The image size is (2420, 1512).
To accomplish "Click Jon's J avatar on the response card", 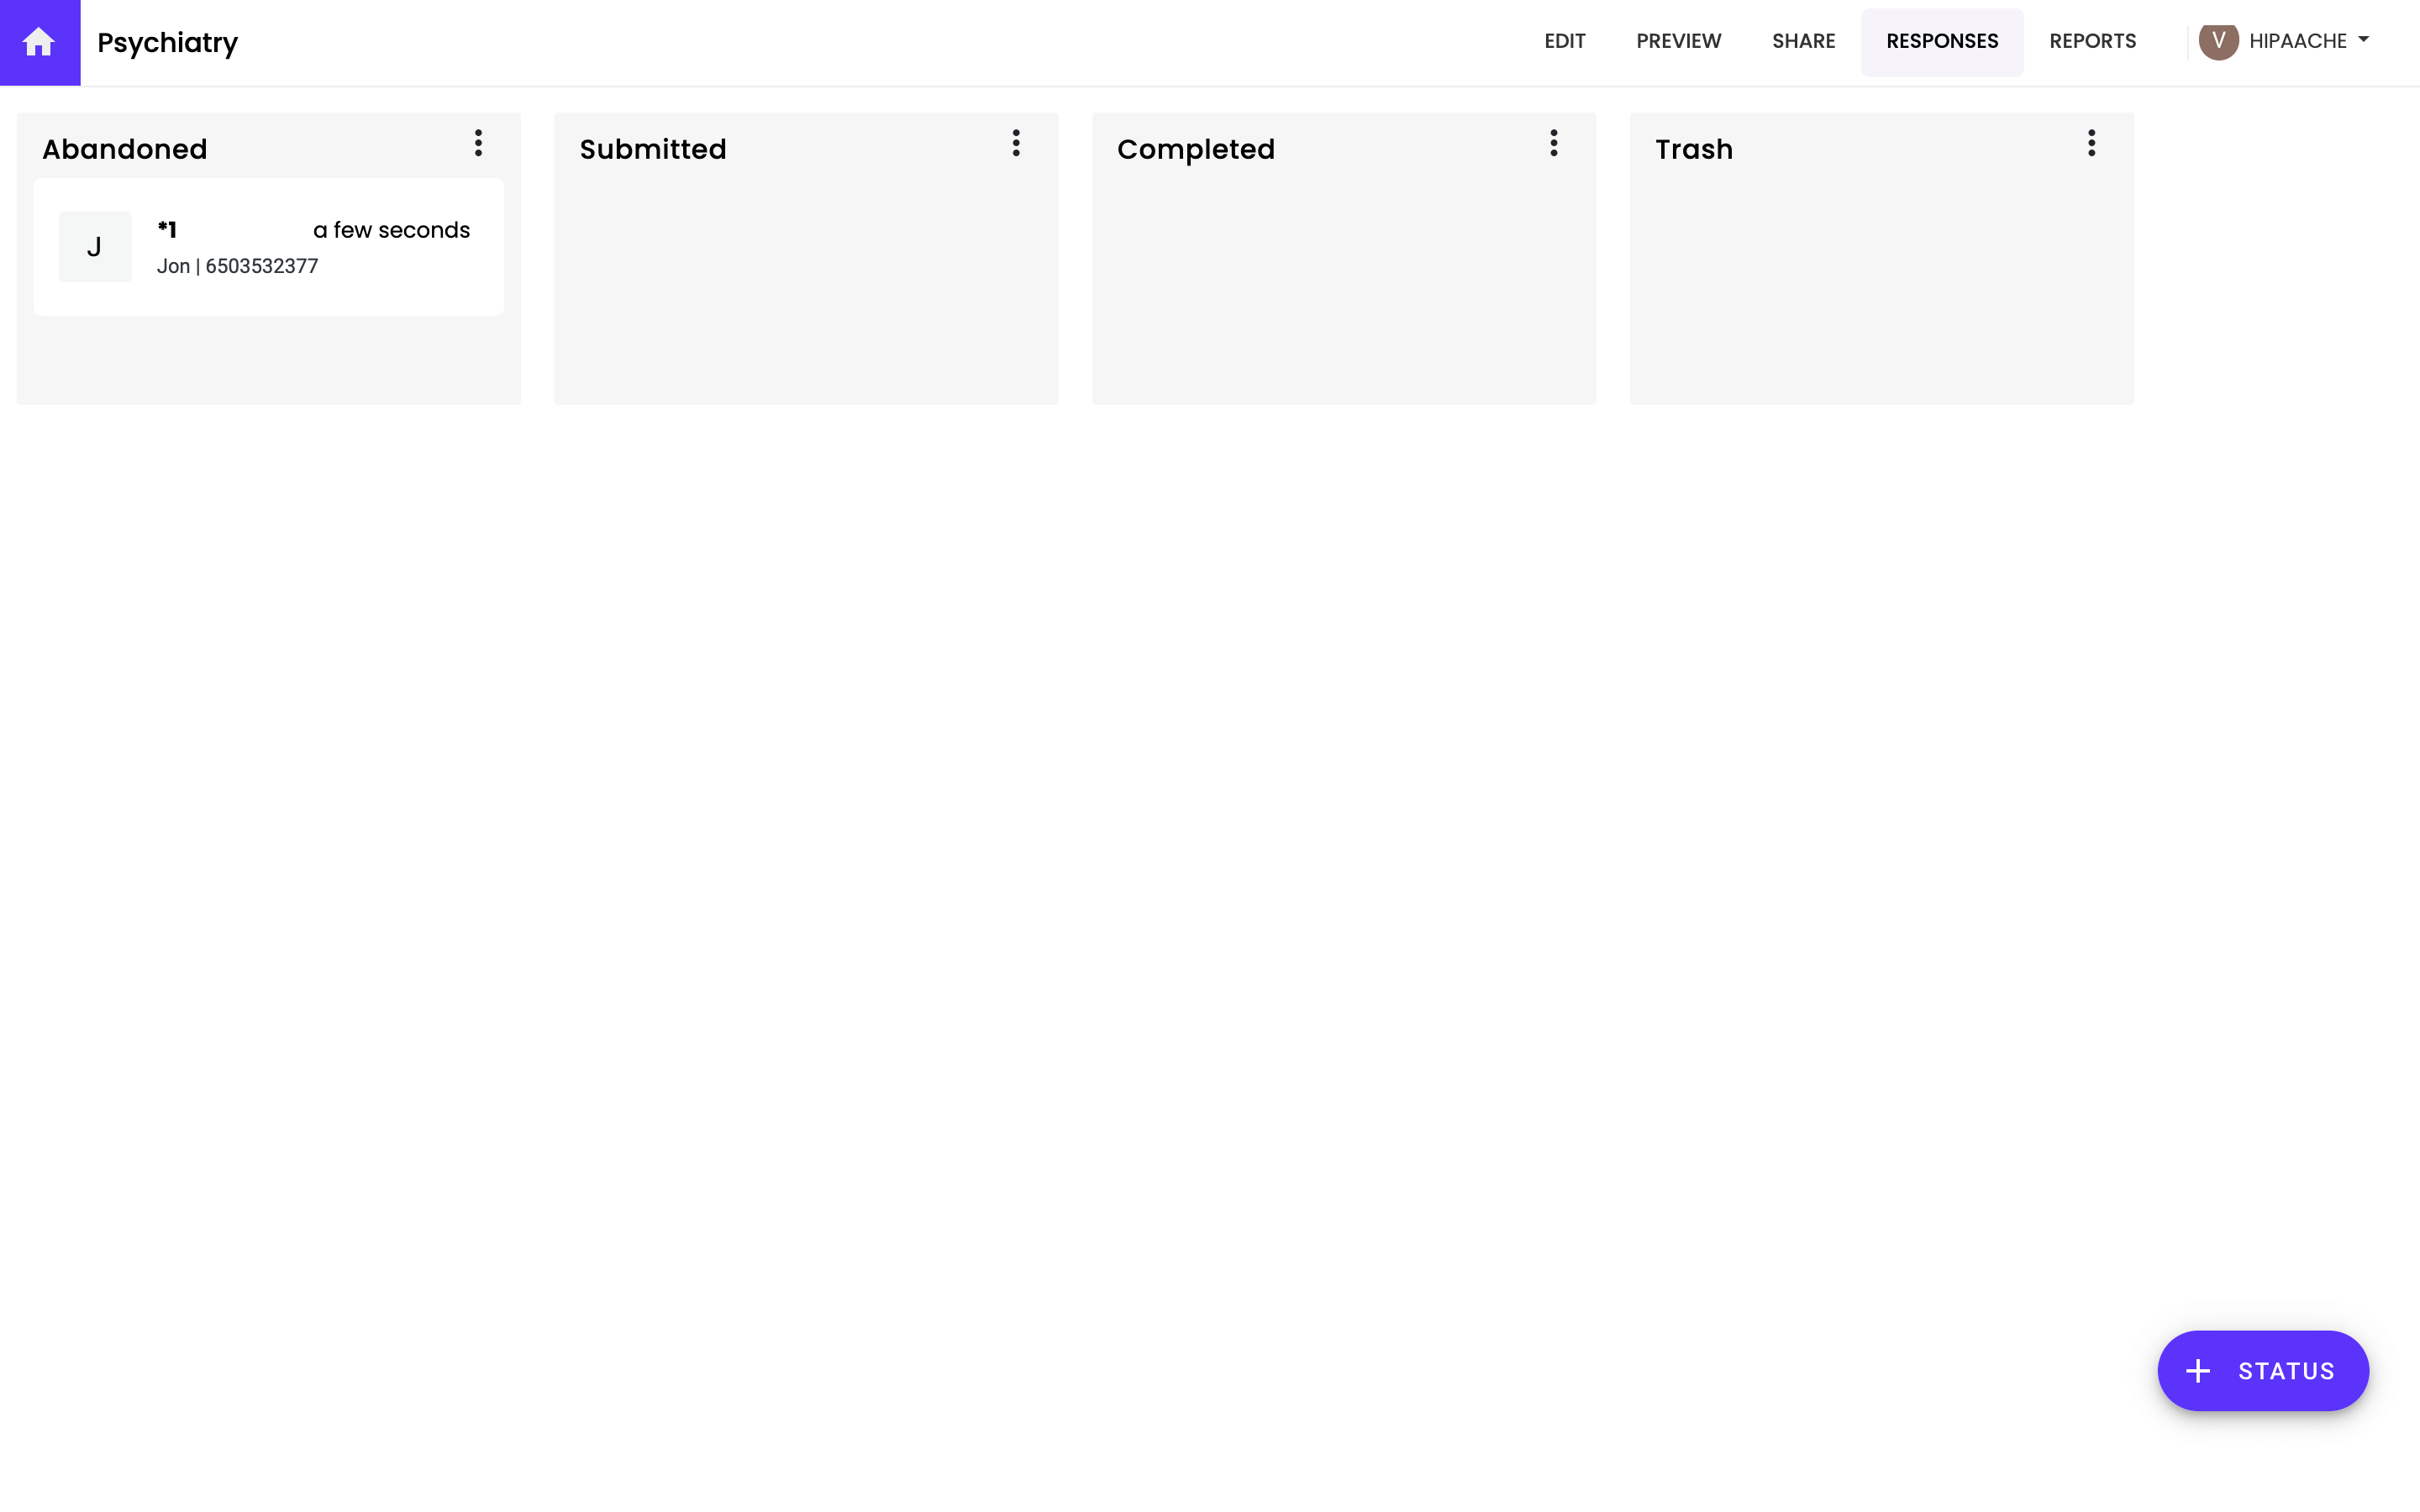I will pos(95,246).
